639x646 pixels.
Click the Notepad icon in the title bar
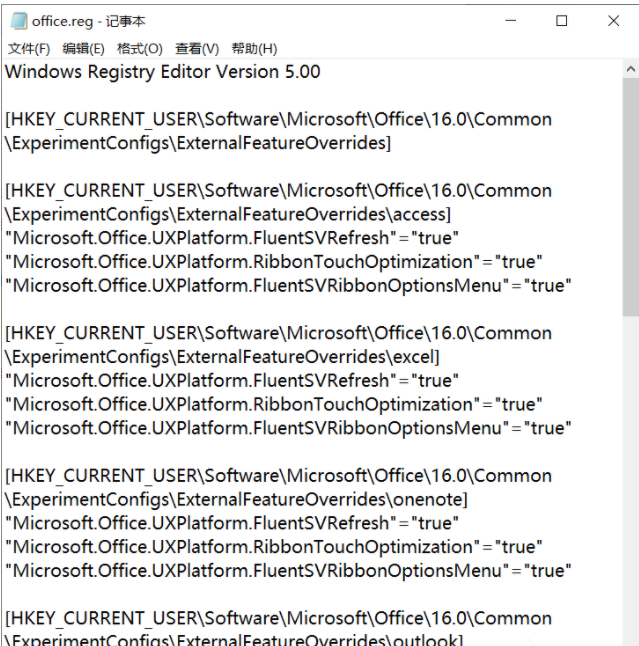(x=19, y=21)
